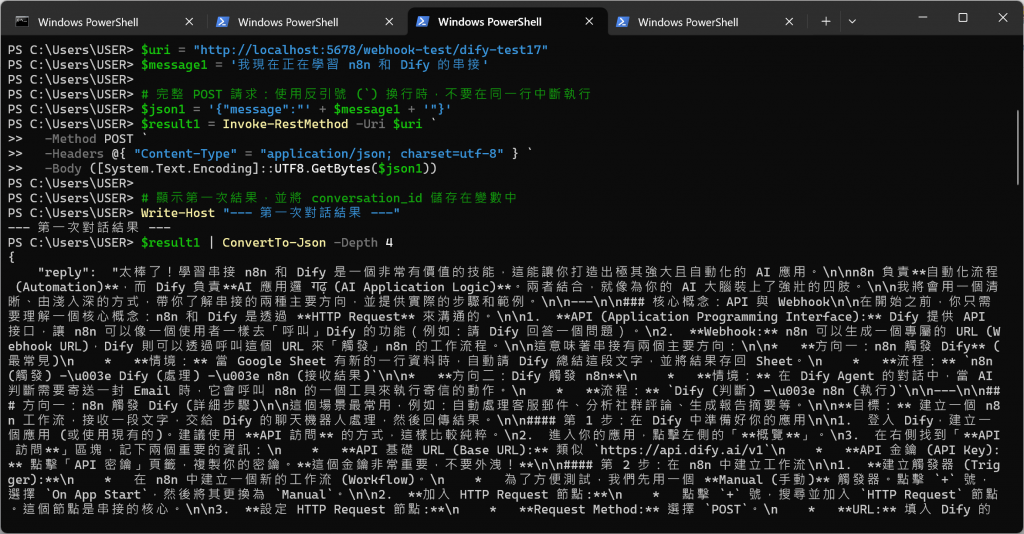
Task: Close the first Windows PowerShell tab
Action: coord(189,22)
